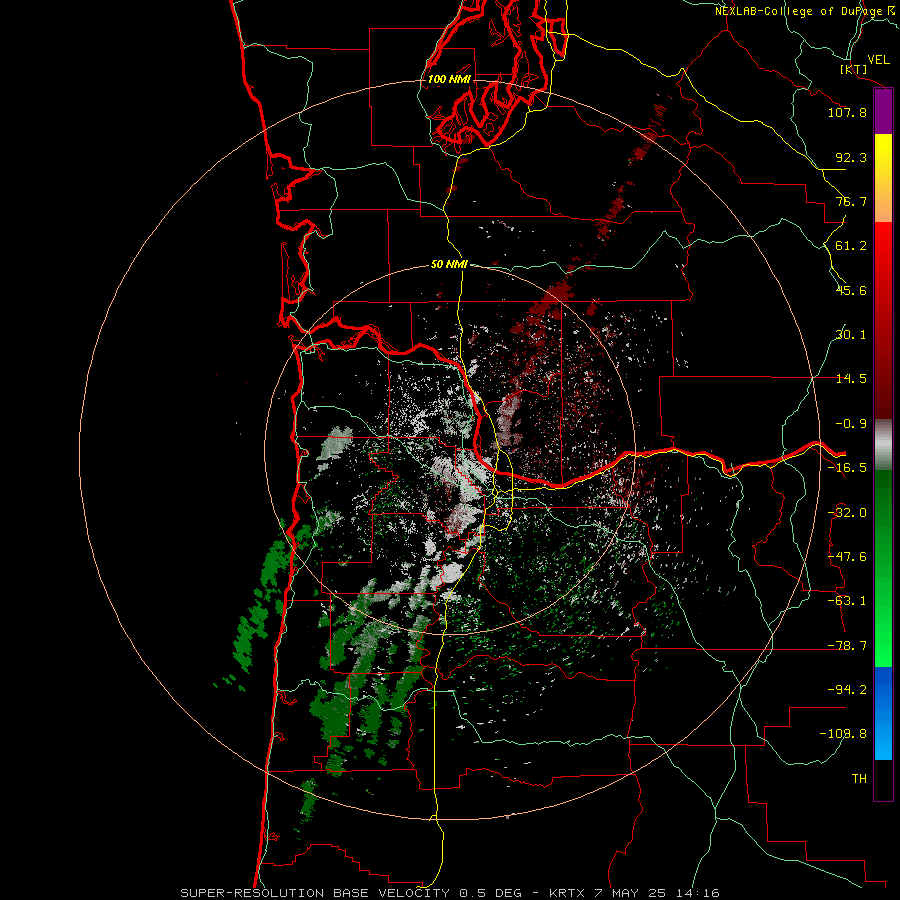
Task: Click the -63.1 velocity scale value
Action: [x=847, y=601]
